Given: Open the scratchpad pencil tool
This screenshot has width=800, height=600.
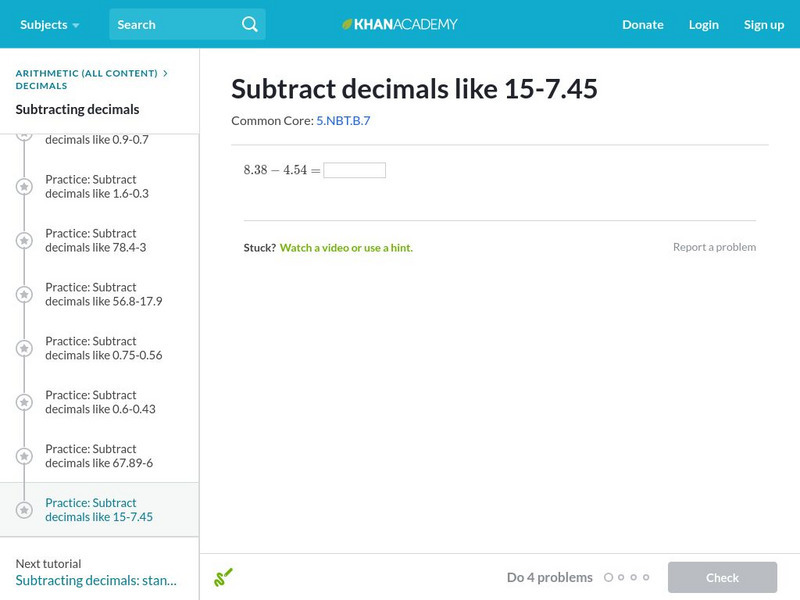Looking at the screenshot, I should click(223, 577).
